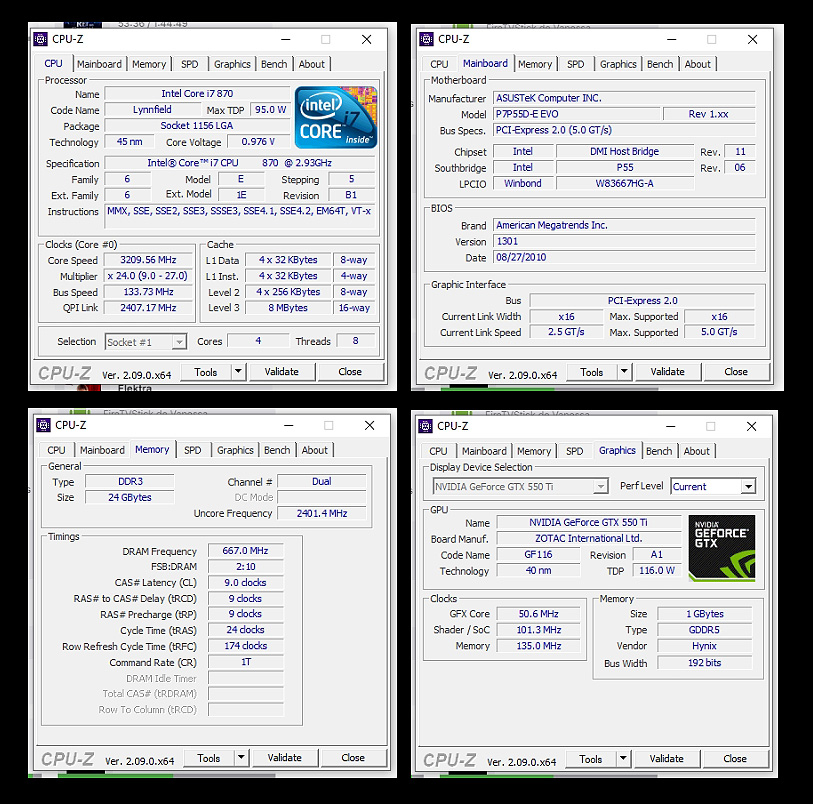This screenshot has height=804, width=813.
Task: Click Tools button in the Memory window
Action: [208, 758]
